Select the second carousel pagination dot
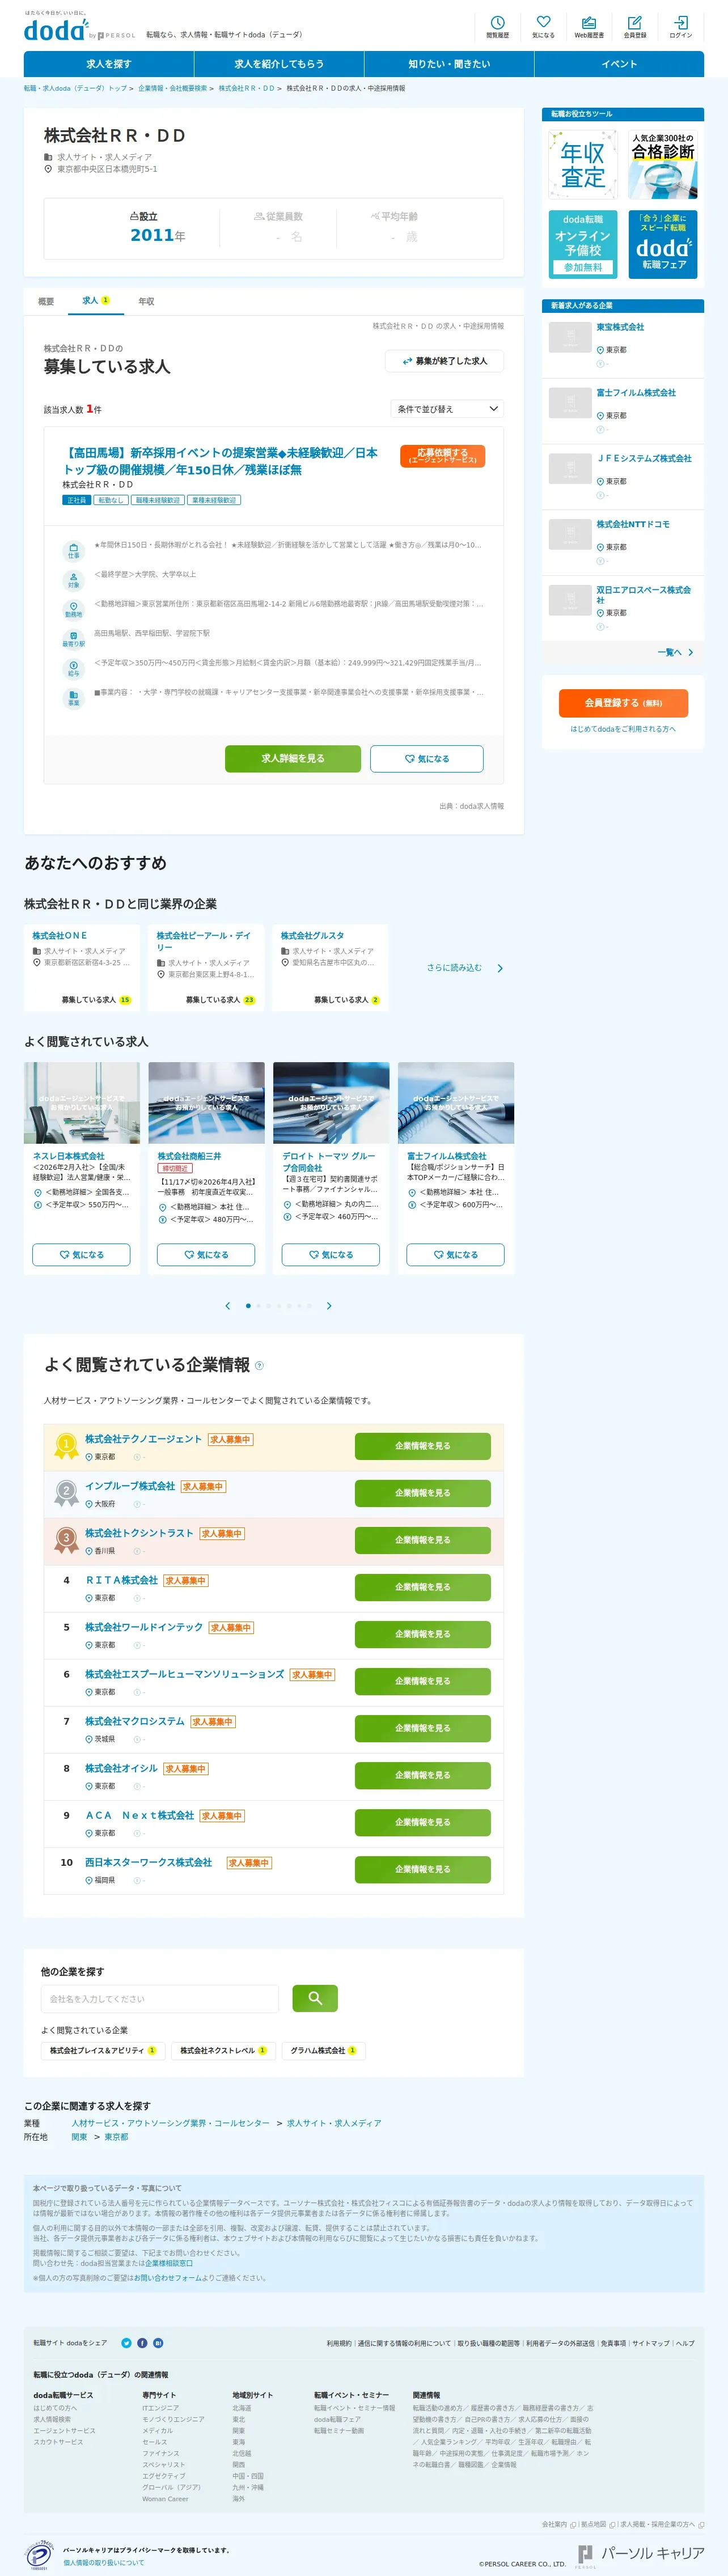Viewport: 728px width, 2576px height. (258, 1306)
